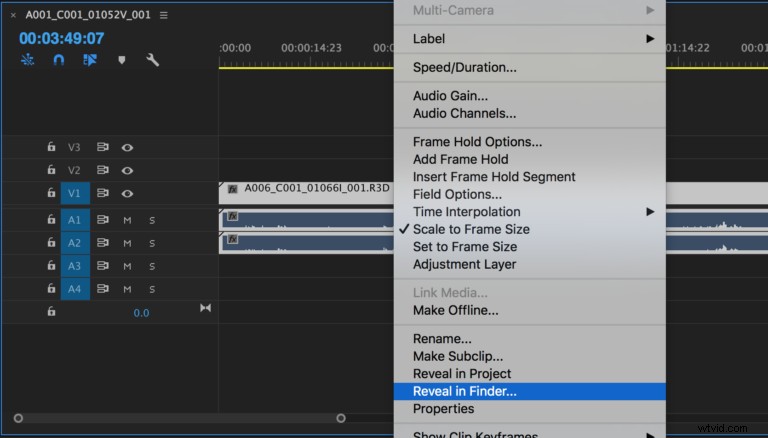Choose Speed/Duration... from context menu

click(529, 67)
